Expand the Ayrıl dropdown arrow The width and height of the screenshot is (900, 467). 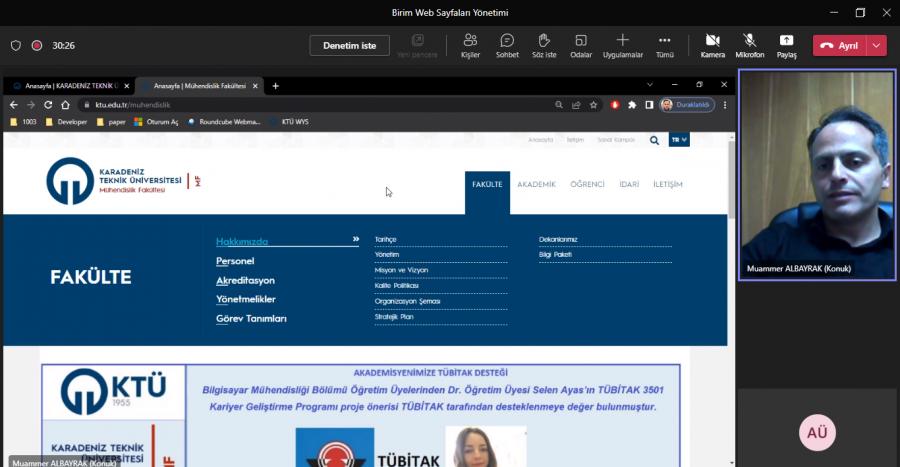(x=876, y=46)
